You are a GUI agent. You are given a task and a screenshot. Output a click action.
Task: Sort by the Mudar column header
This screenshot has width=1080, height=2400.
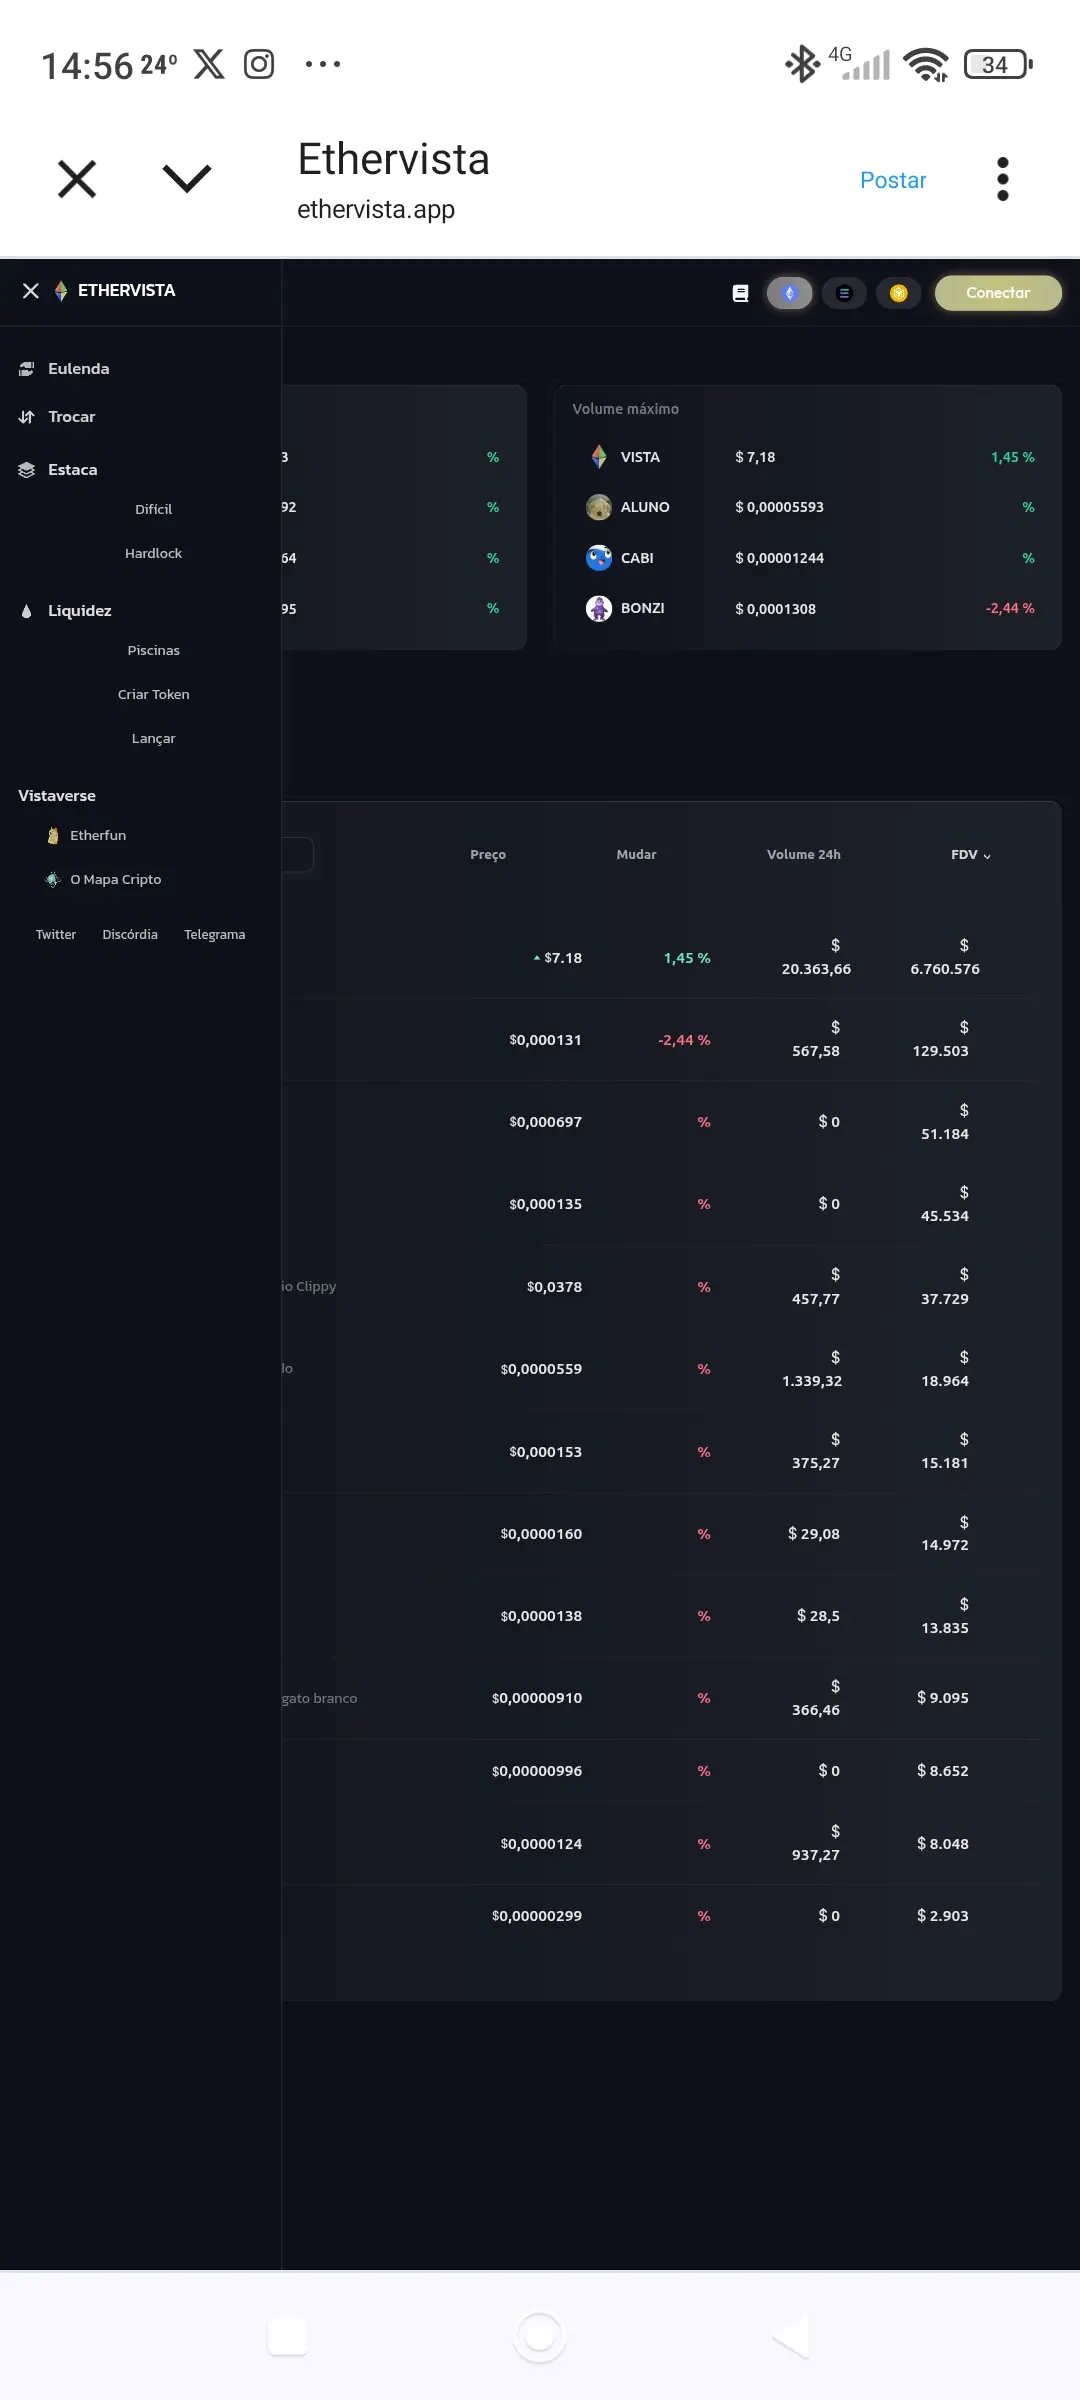[x=636, y=854]
